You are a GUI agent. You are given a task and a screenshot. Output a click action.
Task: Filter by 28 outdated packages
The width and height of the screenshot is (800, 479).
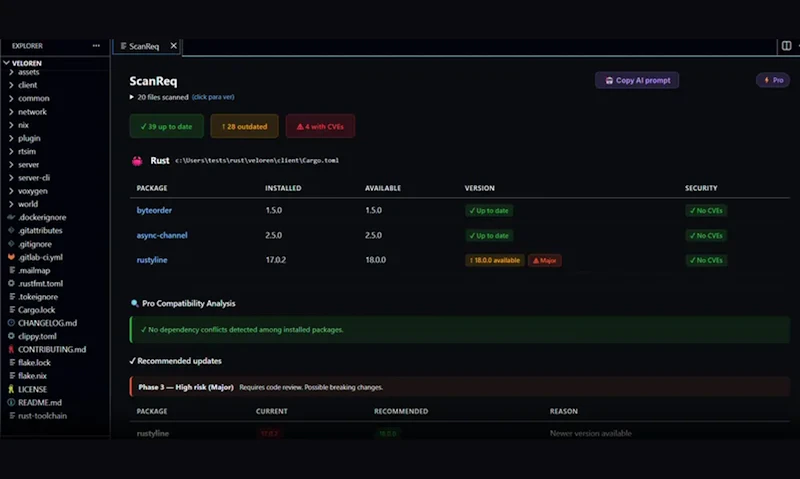[244, 126]
